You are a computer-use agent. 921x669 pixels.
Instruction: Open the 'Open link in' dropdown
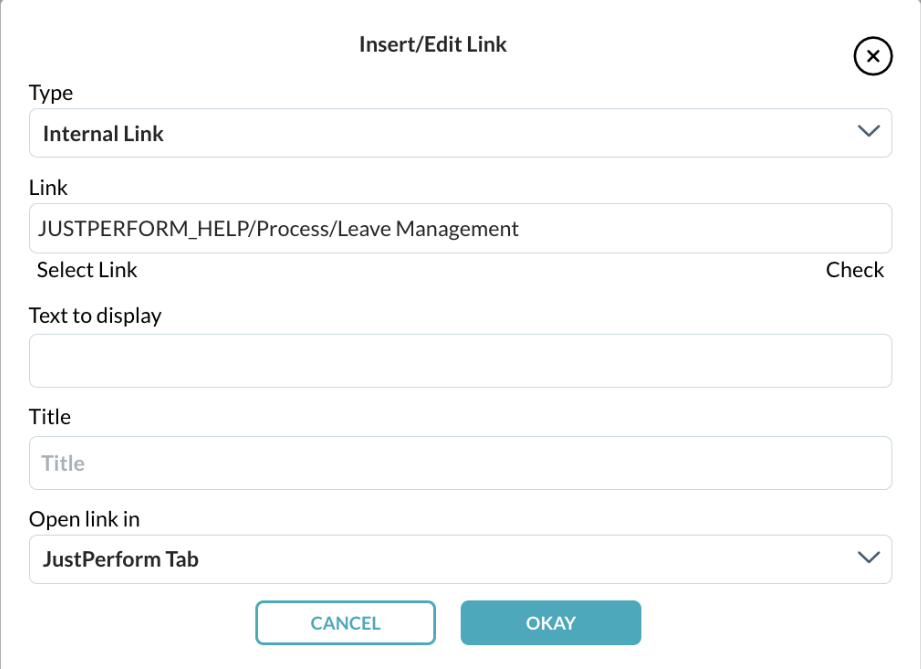[x=460, y=558]
